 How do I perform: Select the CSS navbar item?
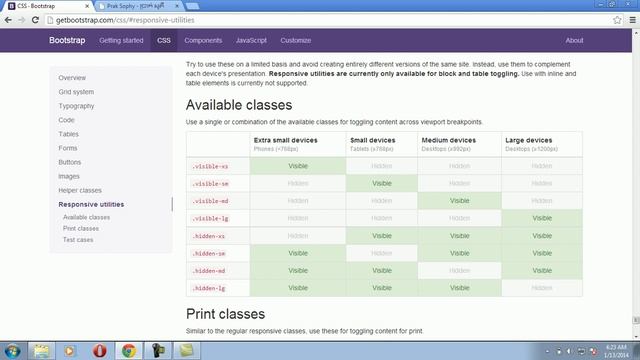[x=164, y=40]
